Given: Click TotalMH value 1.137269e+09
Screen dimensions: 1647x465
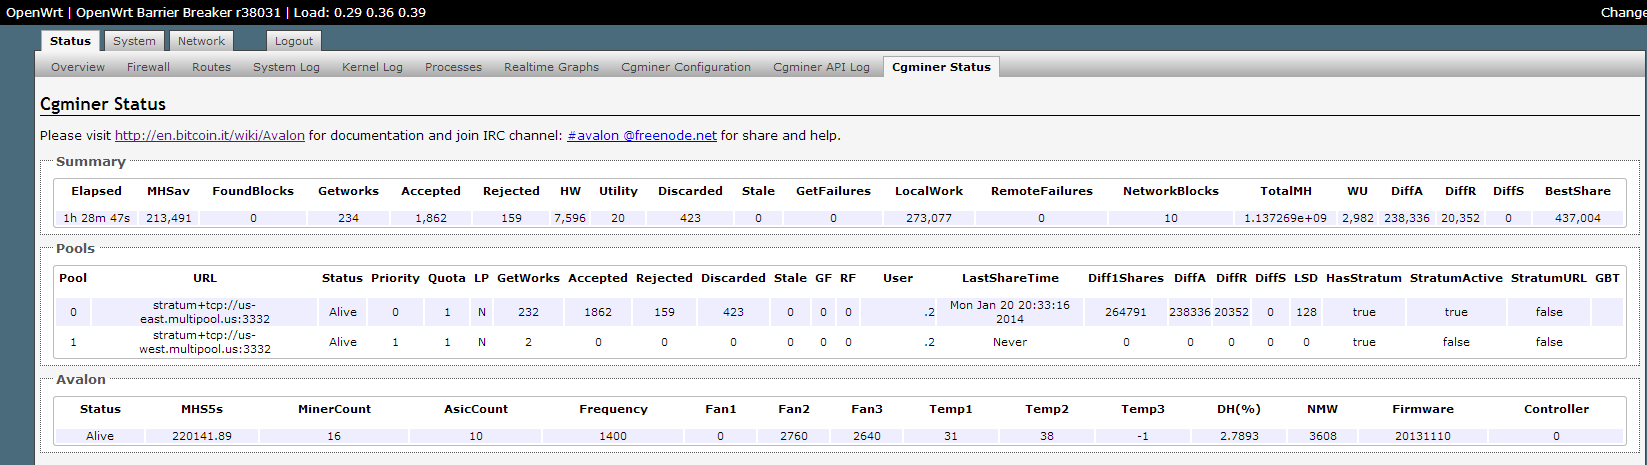Looking at the screenshot, I should (1284, 218).
